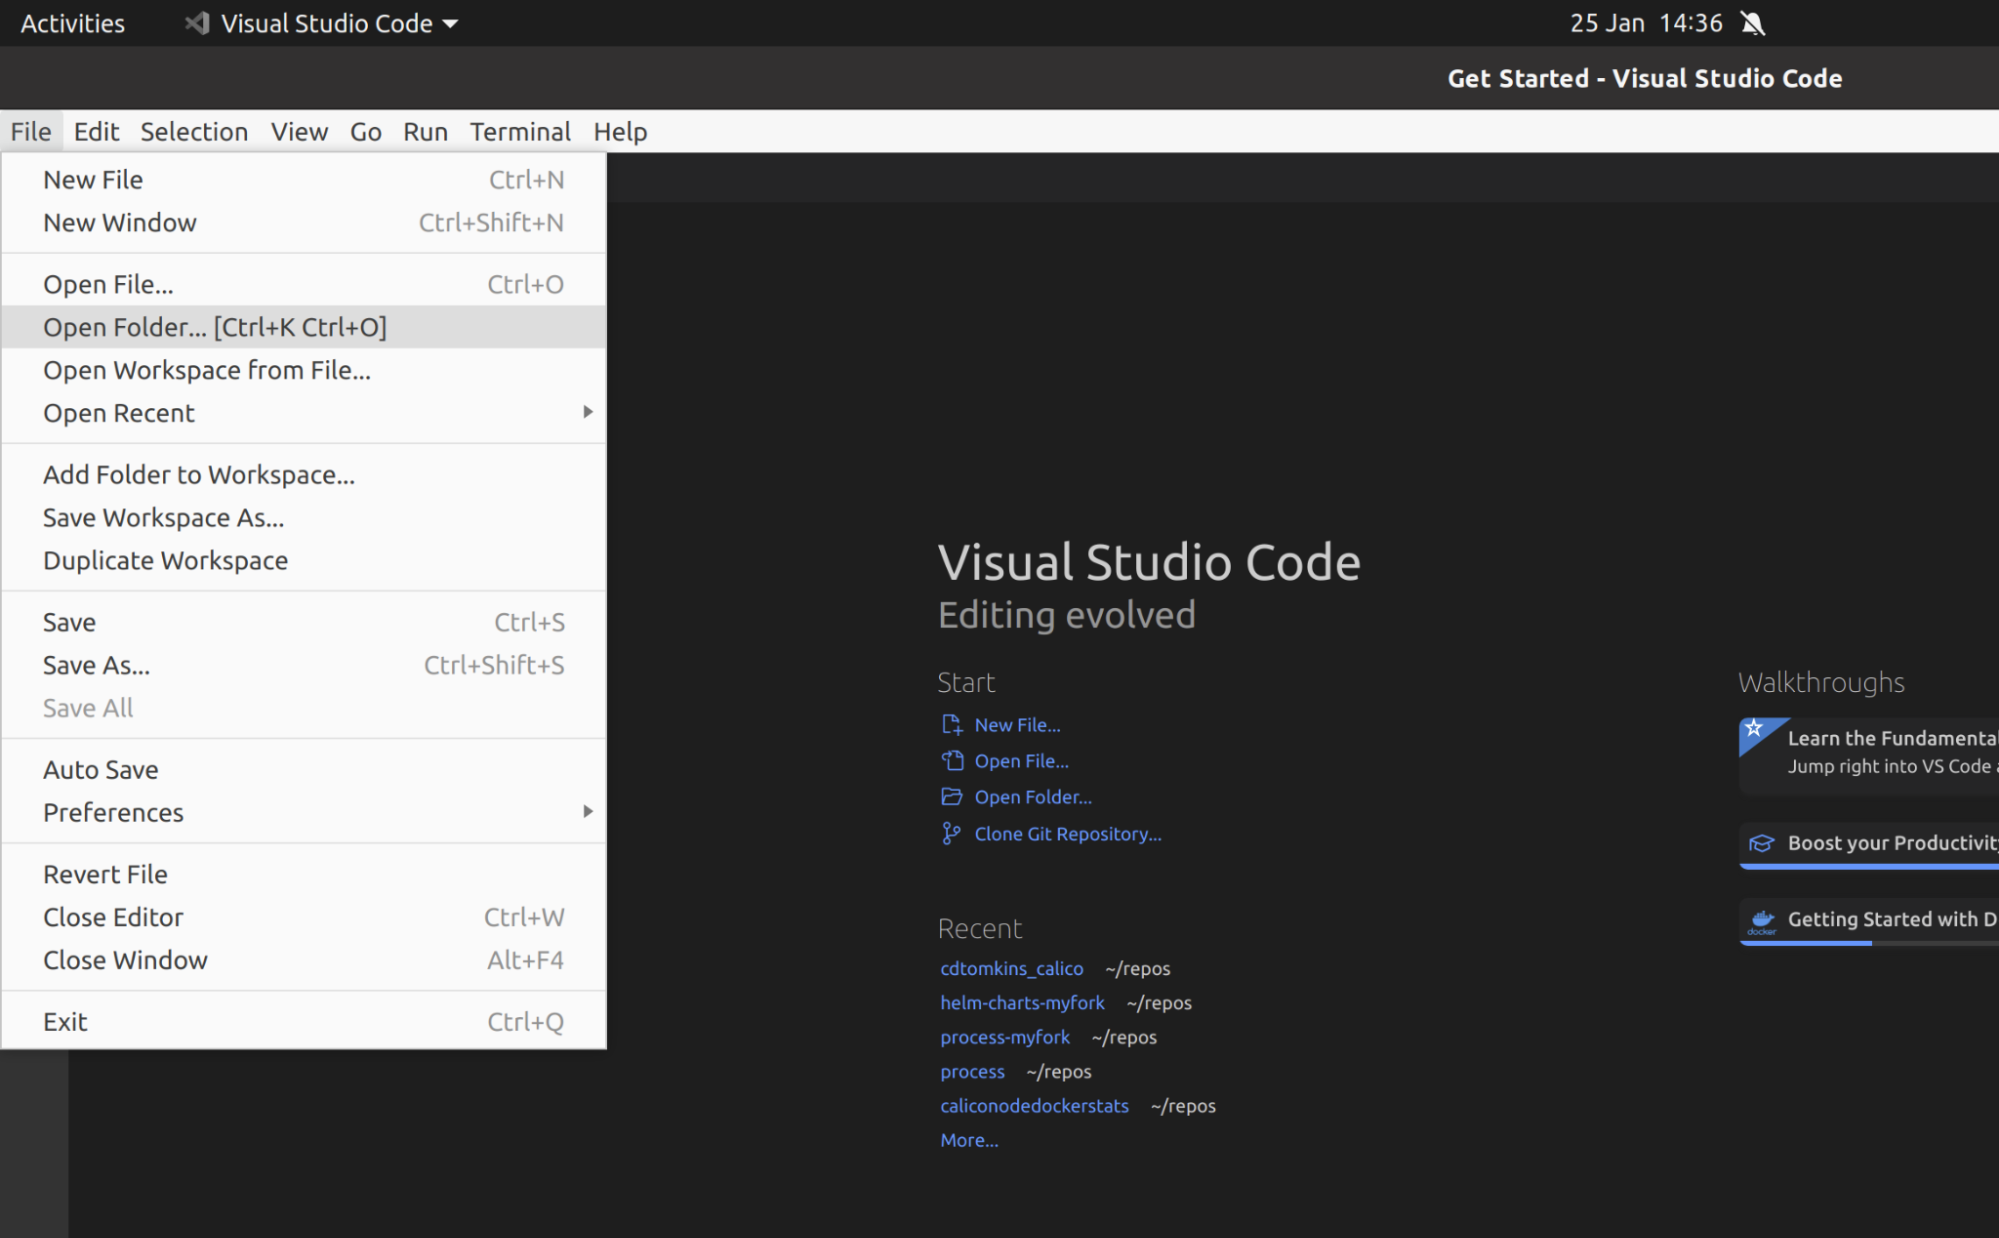Viewport: 1999px width, 1238px height.
Task: Choose Close Editor
Action: (303, 918)
